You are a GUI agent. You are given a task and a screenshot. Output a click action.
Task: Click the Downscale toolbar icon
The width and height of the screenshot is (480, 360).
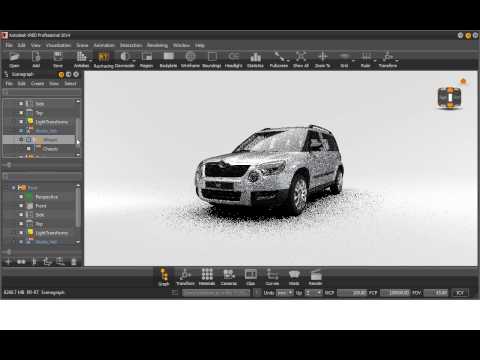tap(125, 57)
